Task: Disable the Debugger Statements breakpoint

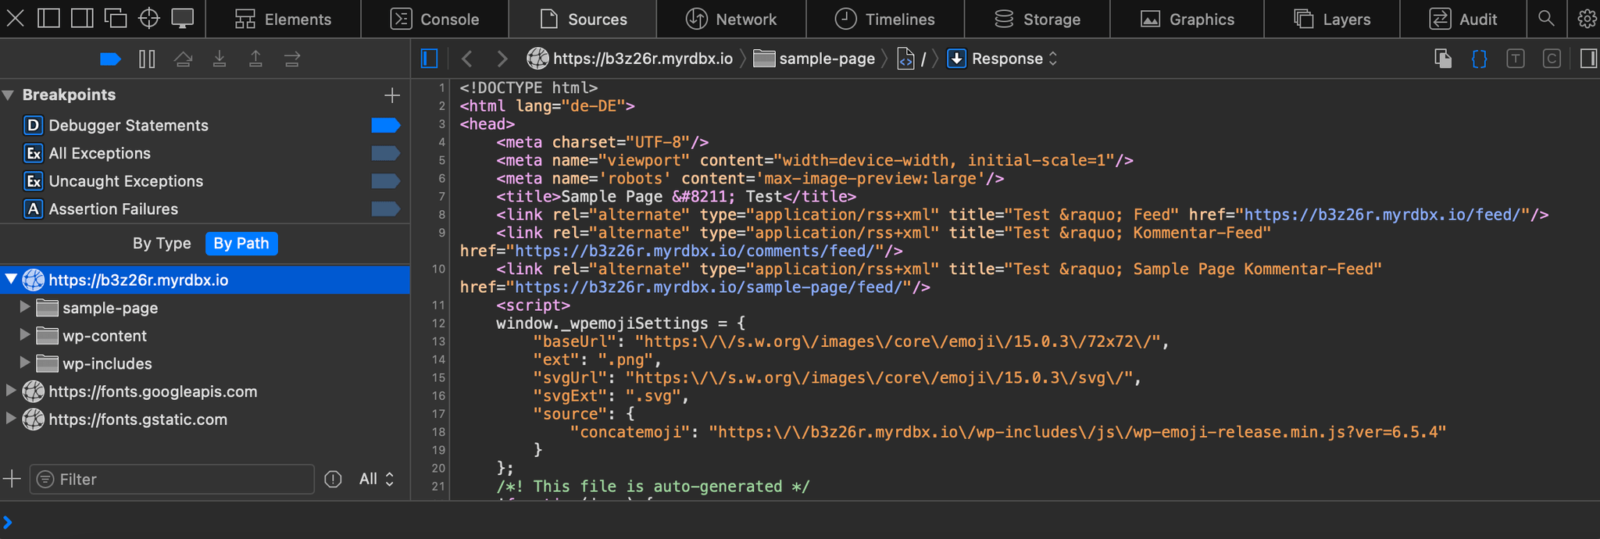Action: point(385,125)
